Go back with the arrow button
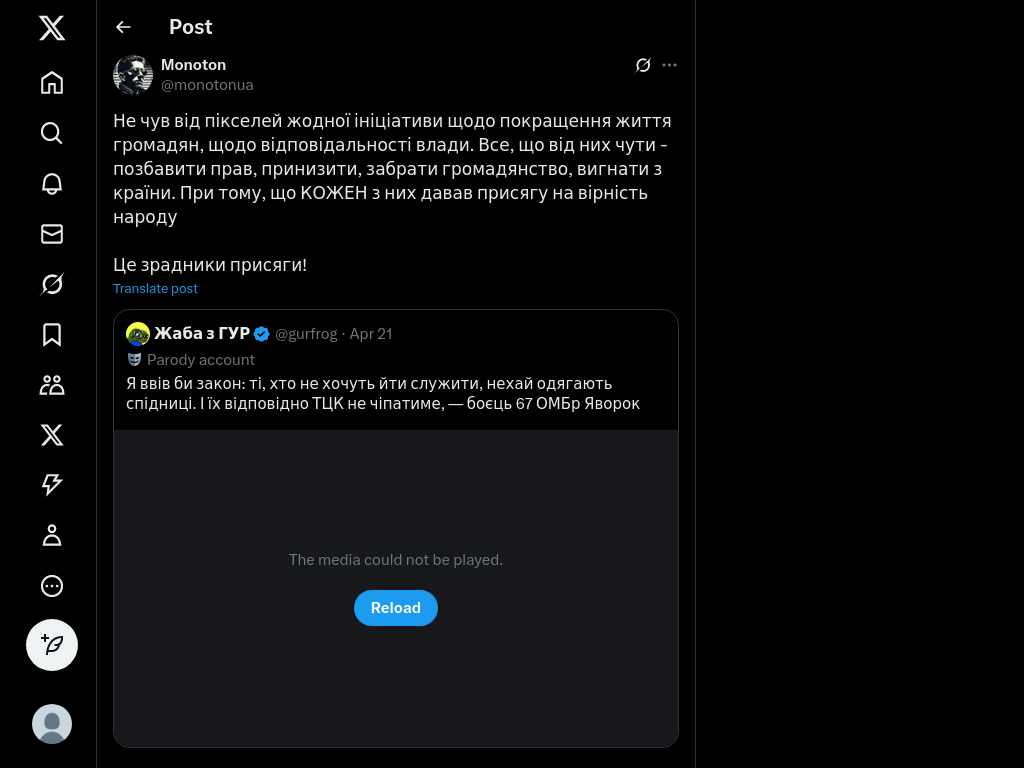Image resolution: width=1024 pixels, height=768 pixels. coord(123,27)
